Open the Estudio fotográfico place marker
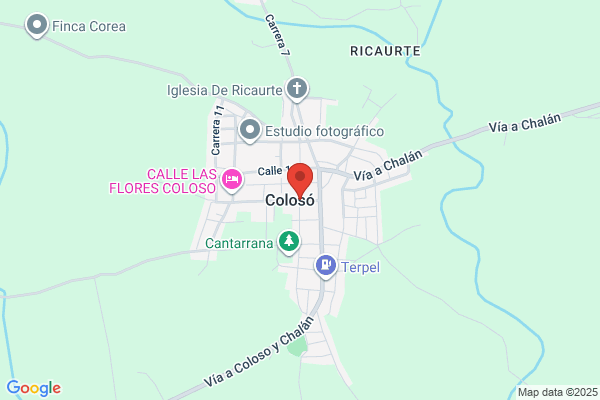Screen dimensions: 600x400 click(x=250, y=130)
